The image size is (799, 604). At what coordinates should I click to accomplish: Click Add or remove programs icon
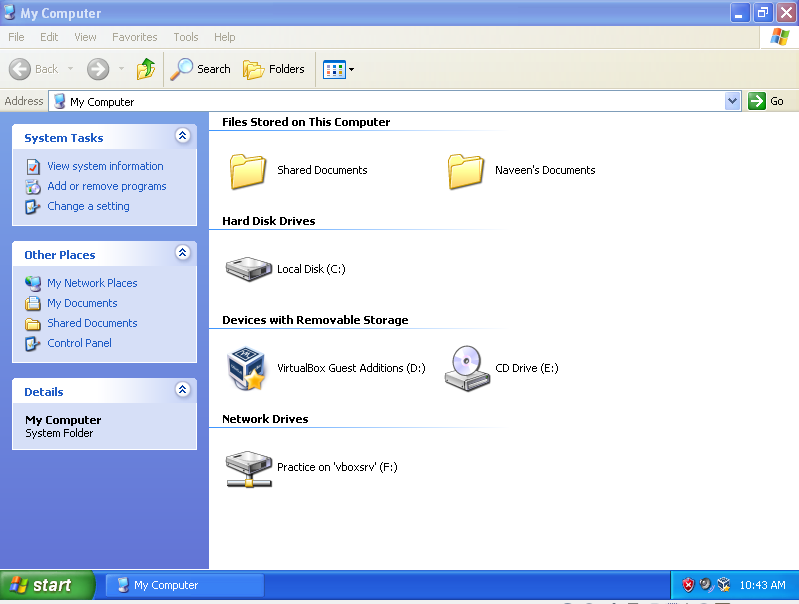[x=33, y=187]
